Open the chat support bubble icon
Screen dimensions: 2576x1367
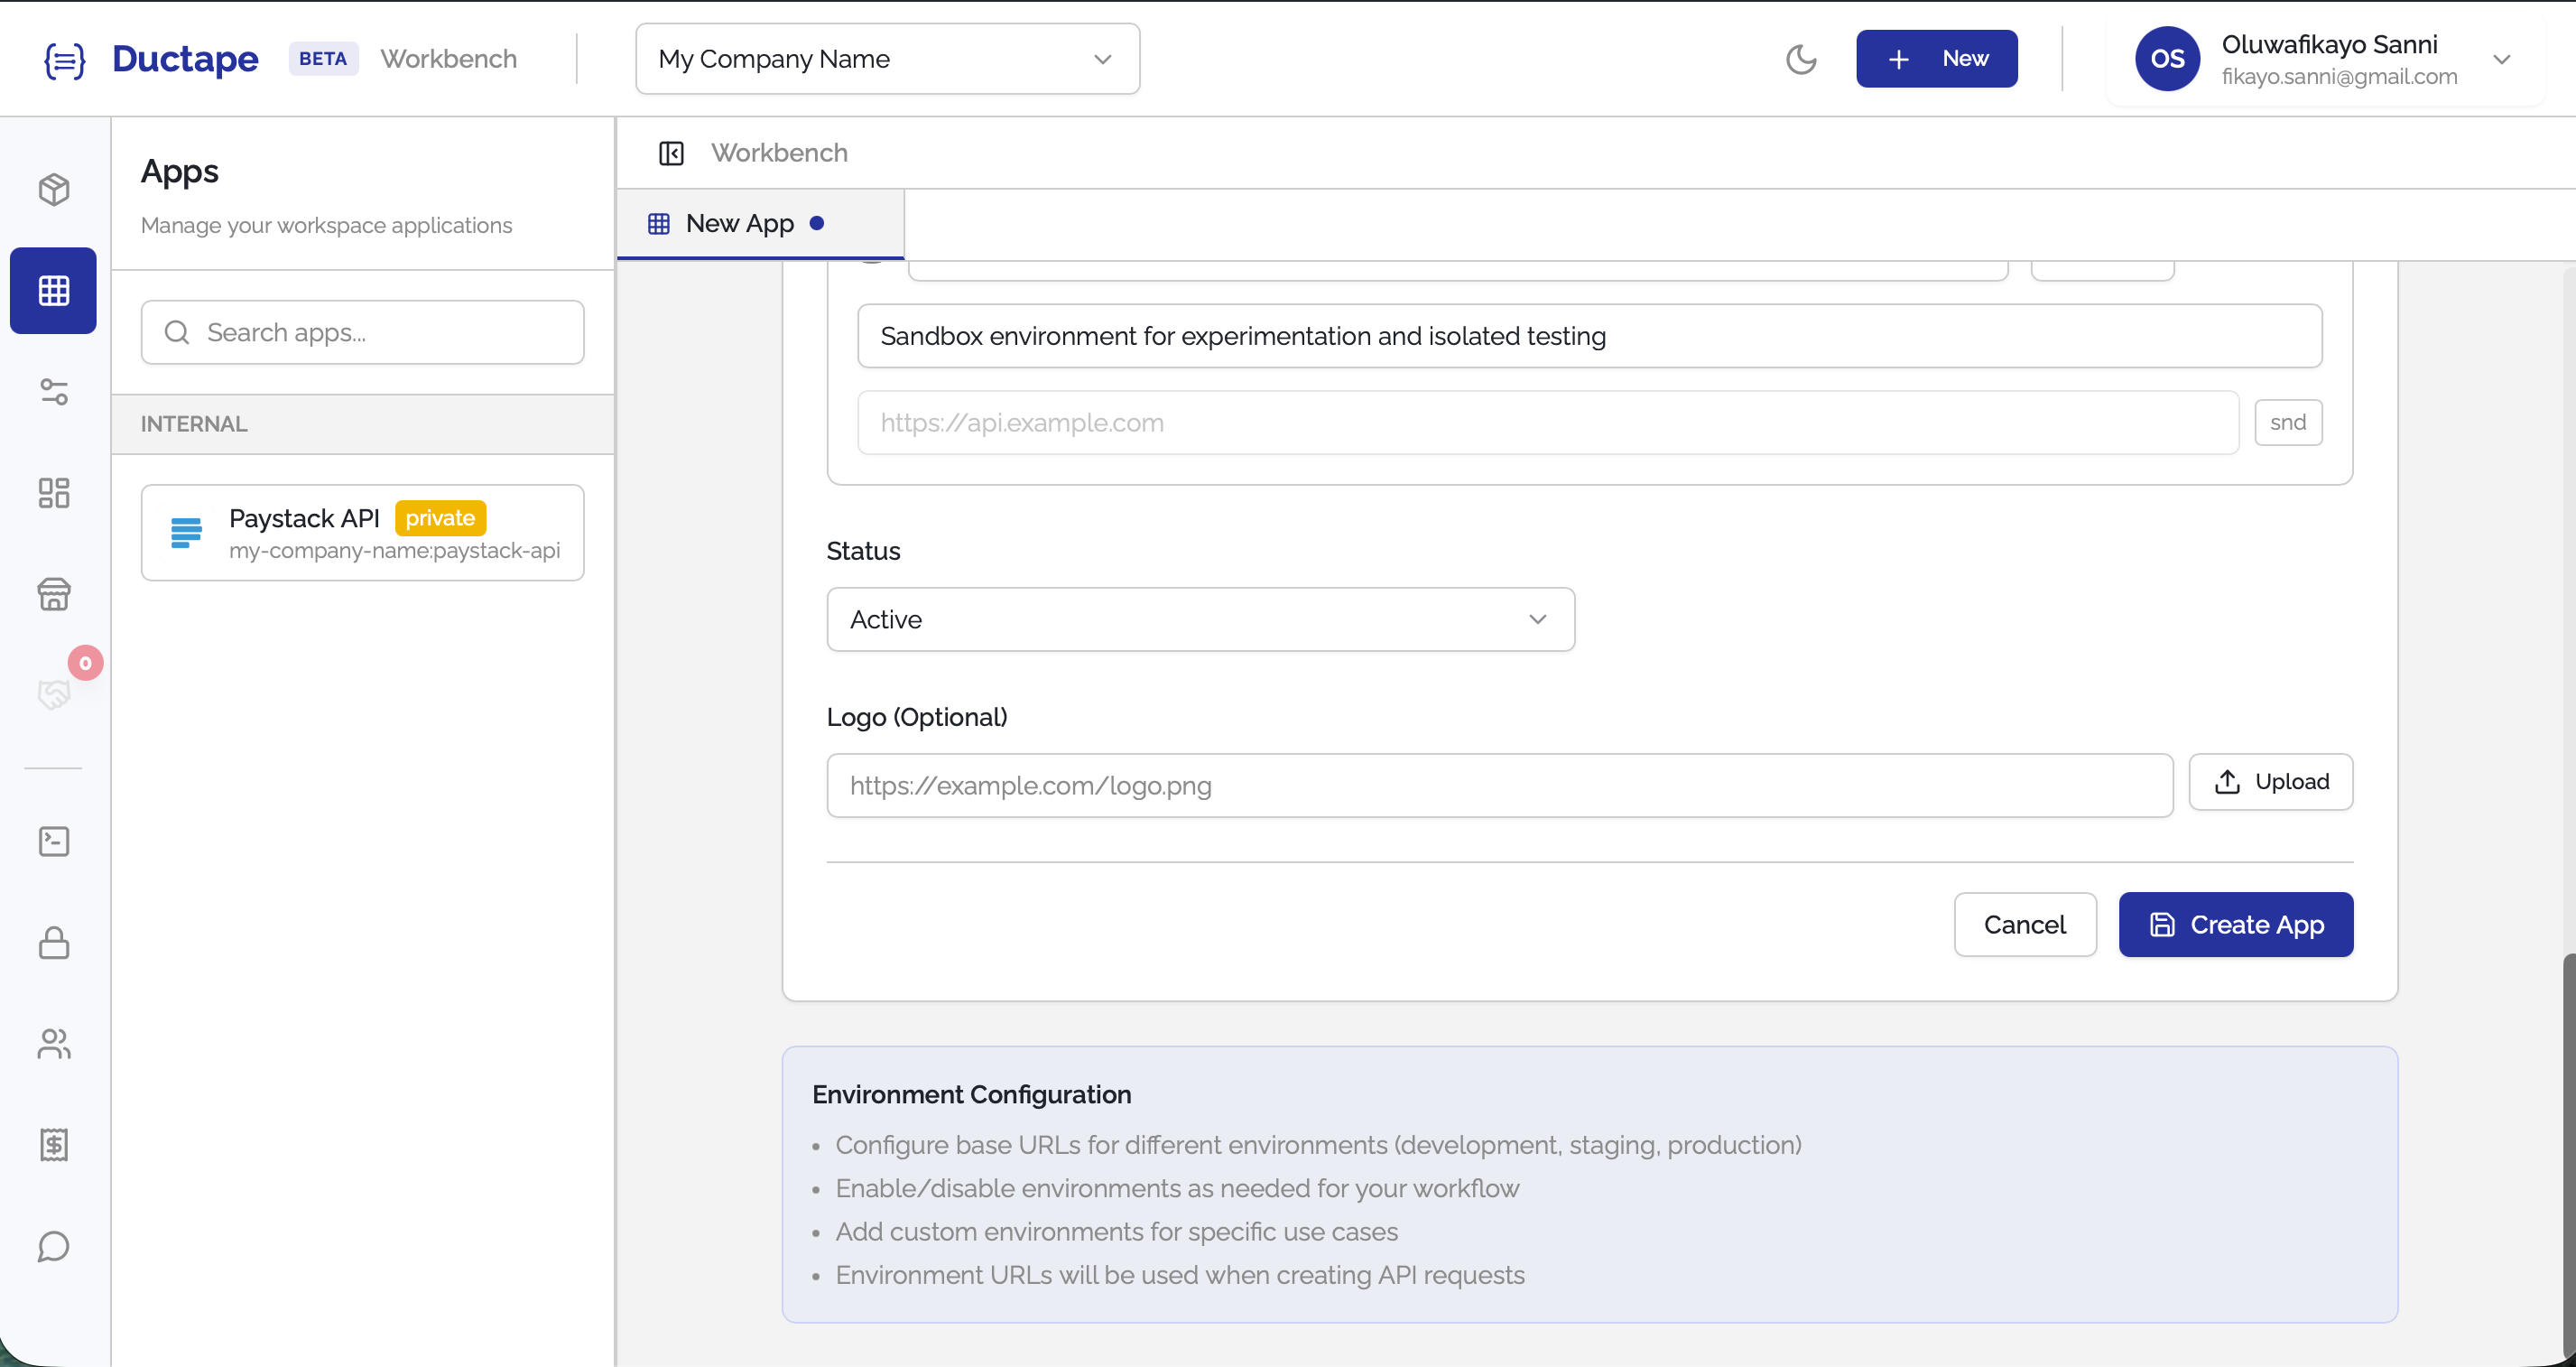click(x=53, y=1246)
